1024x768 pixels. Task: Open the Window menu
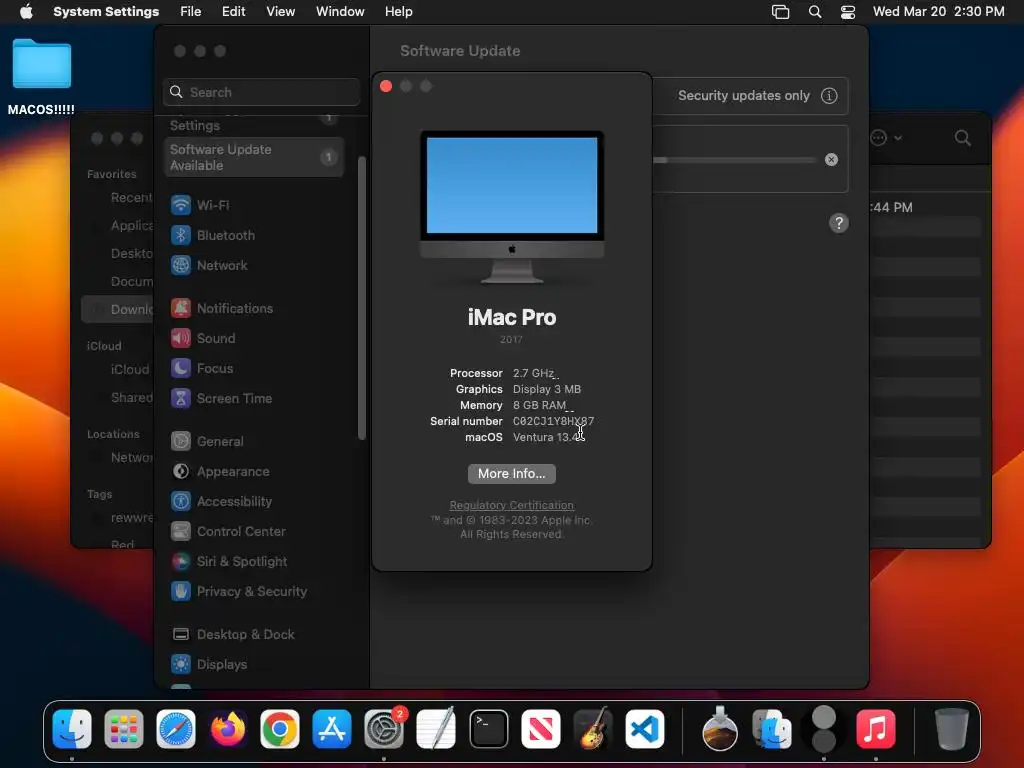[340, 12]
